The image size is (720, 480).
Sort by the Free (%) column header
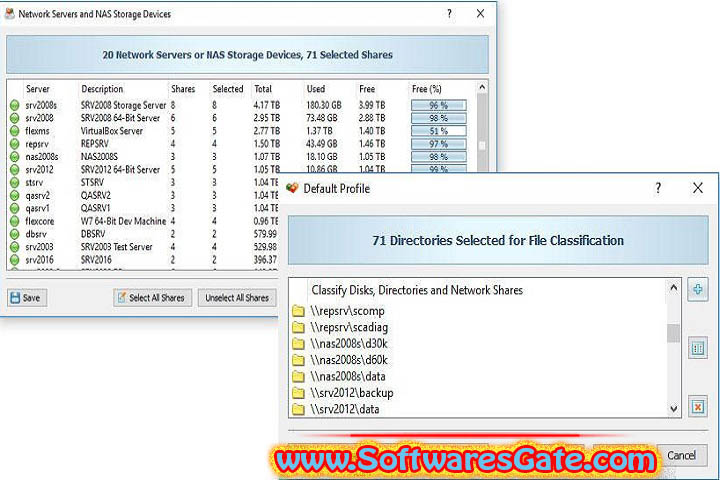tap(427, 89)
